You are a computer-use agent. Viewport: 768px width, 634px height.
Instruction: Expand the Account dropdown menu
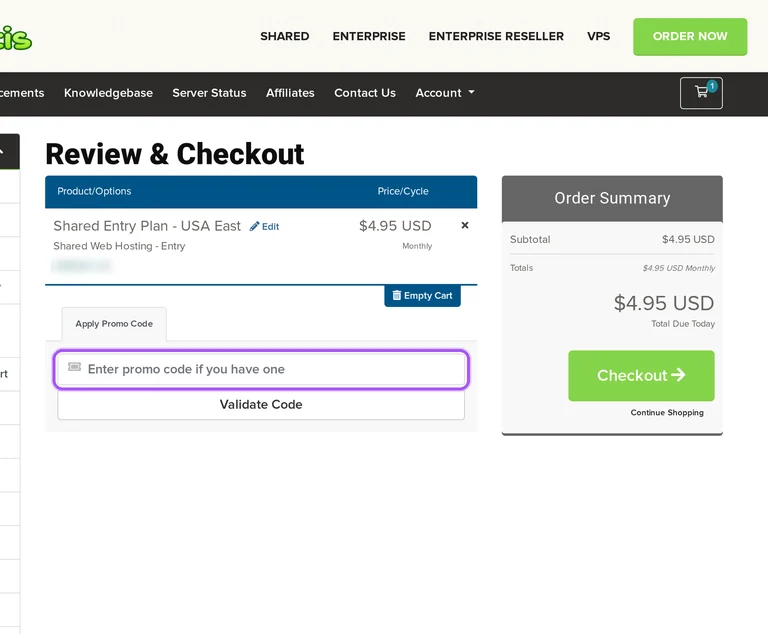445,93
